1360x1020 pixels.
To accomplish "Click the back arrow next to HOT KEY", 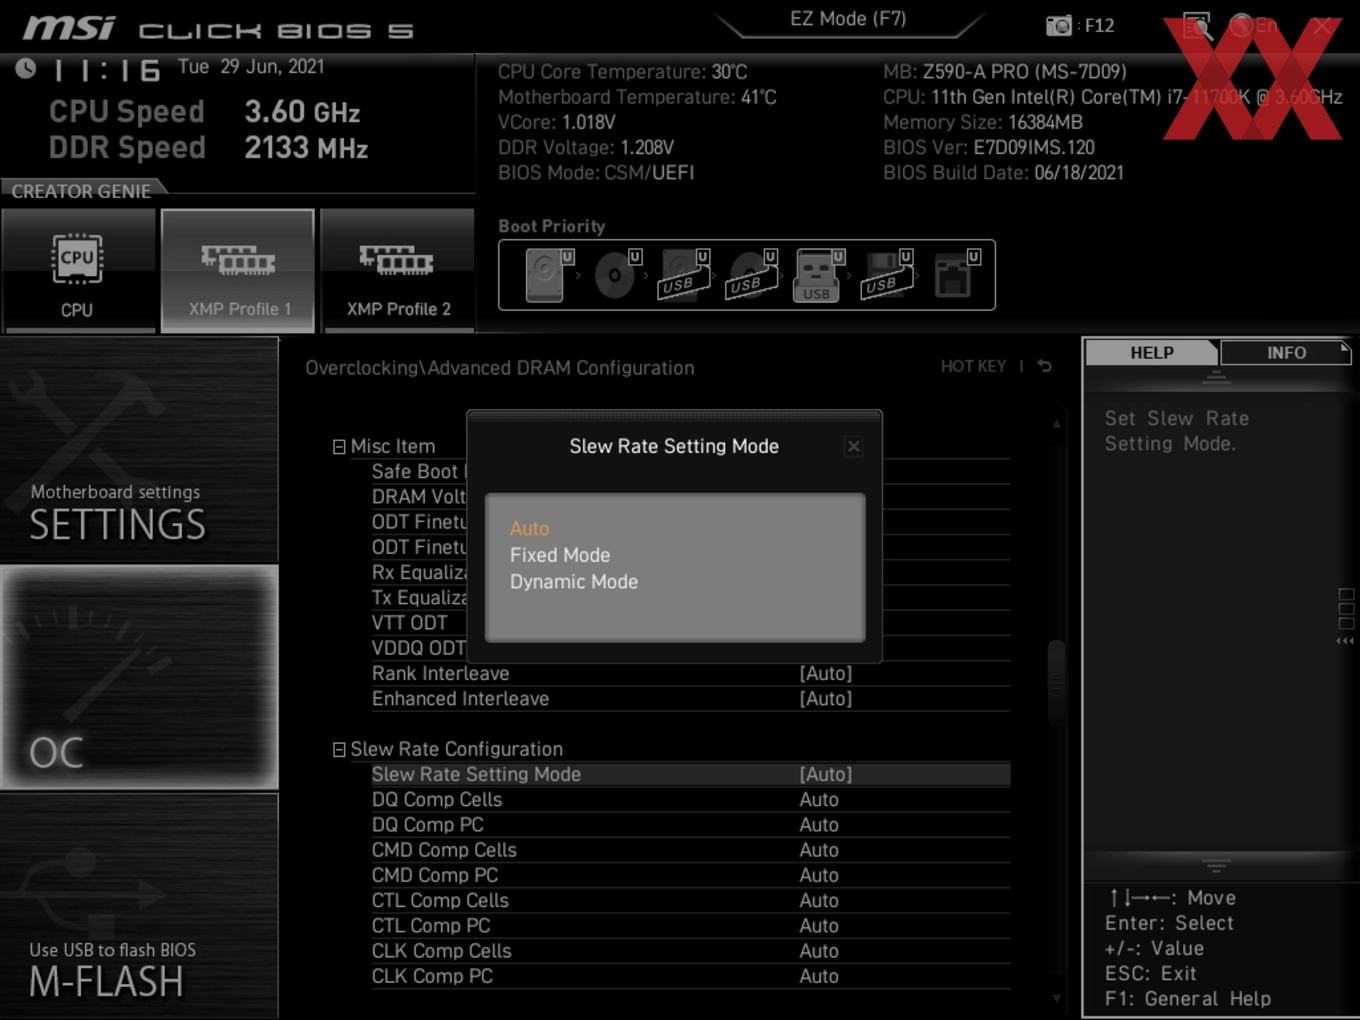I will click(1044, 366).
